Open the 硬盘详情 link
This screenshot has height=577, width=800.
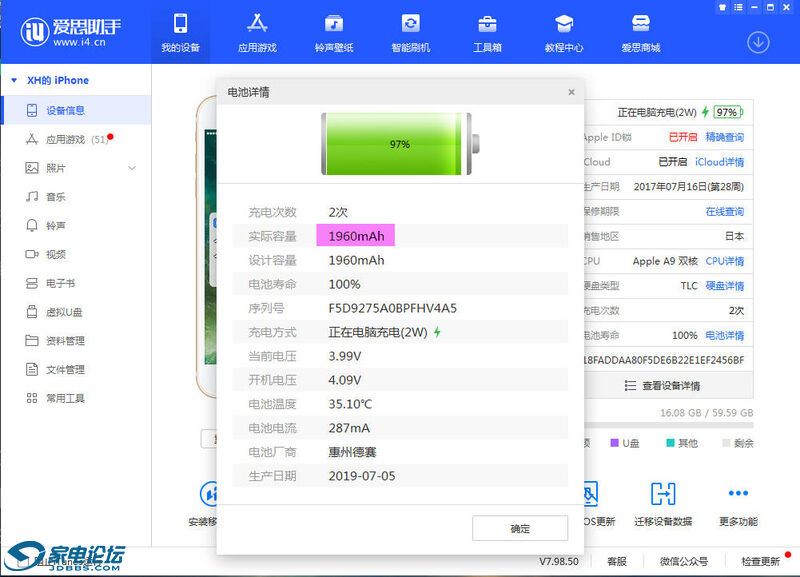point(724,286)
